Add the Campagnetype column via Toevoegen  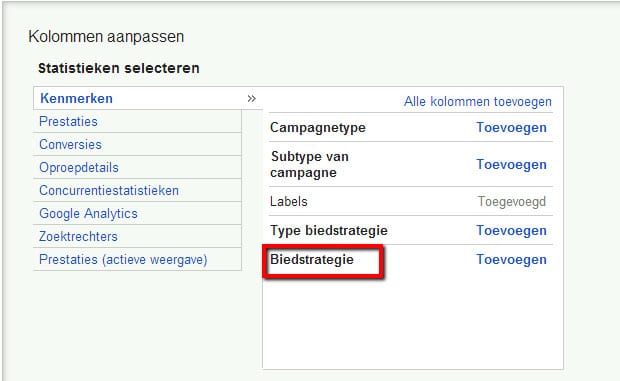(x=511, y=128)
